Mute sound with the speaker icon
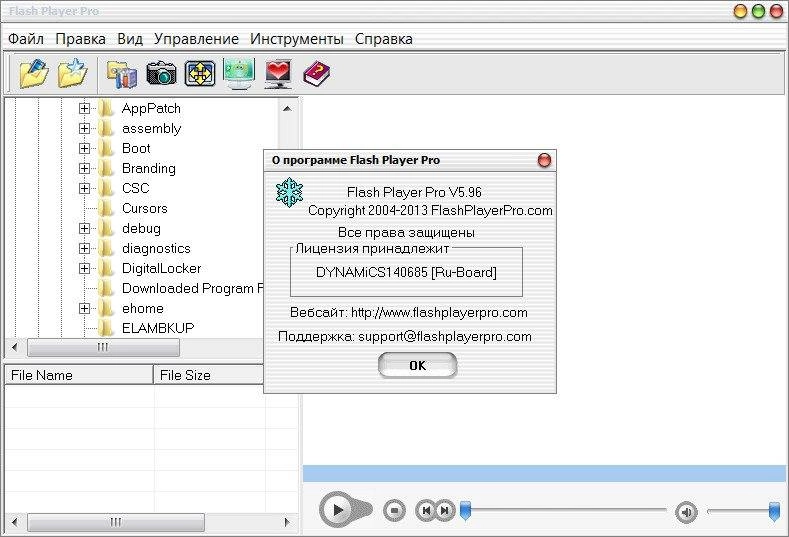The width and height of the screenshot is (789, 537). (x=686, y=512)
